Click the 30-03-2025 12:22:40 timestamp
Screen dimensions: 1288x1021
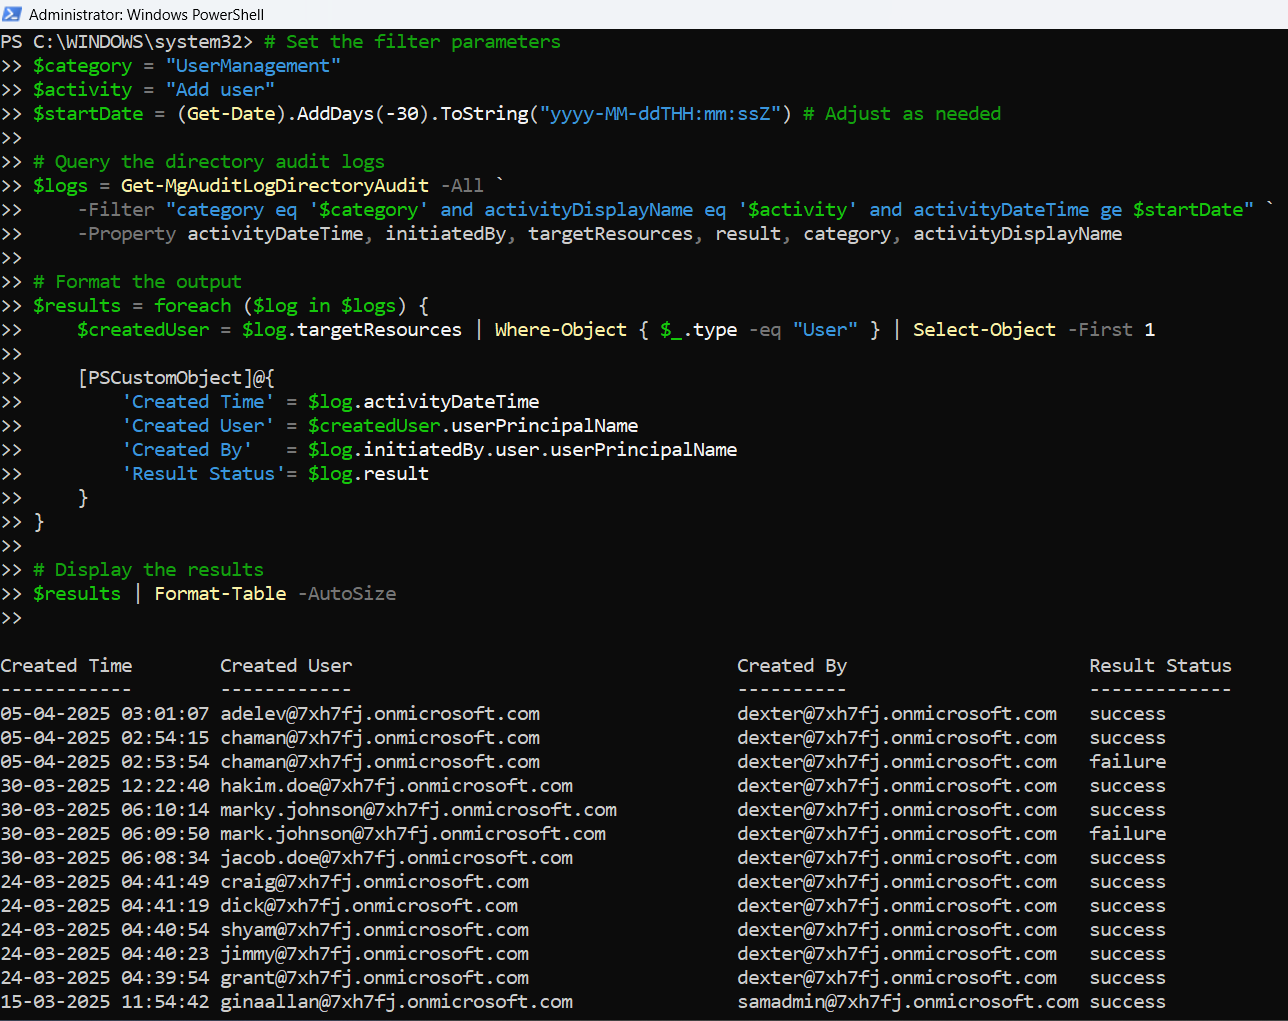[x=105, y=786]
